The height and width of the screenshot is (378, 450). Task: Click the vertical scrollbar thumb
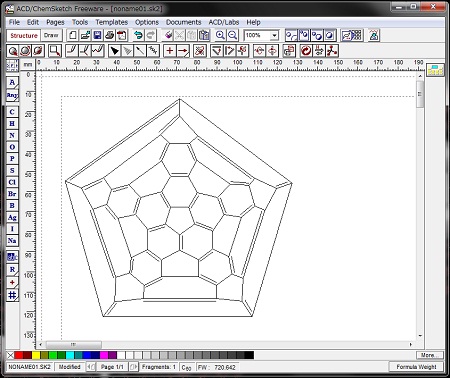pyautogui.click(x=420, y=94)
